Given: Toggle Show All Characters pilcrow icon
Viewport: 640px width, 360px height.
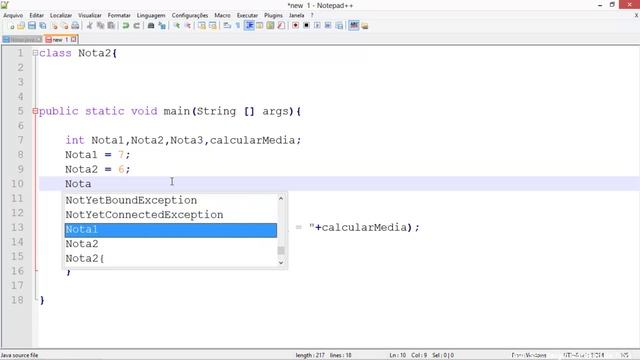Looking at the screenshot, I should (238, 26).
